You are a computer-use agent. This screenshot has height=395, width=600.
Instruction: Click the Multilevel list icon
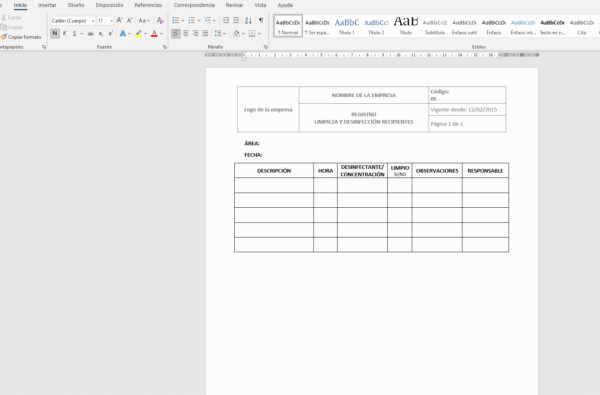coord(207,20)
